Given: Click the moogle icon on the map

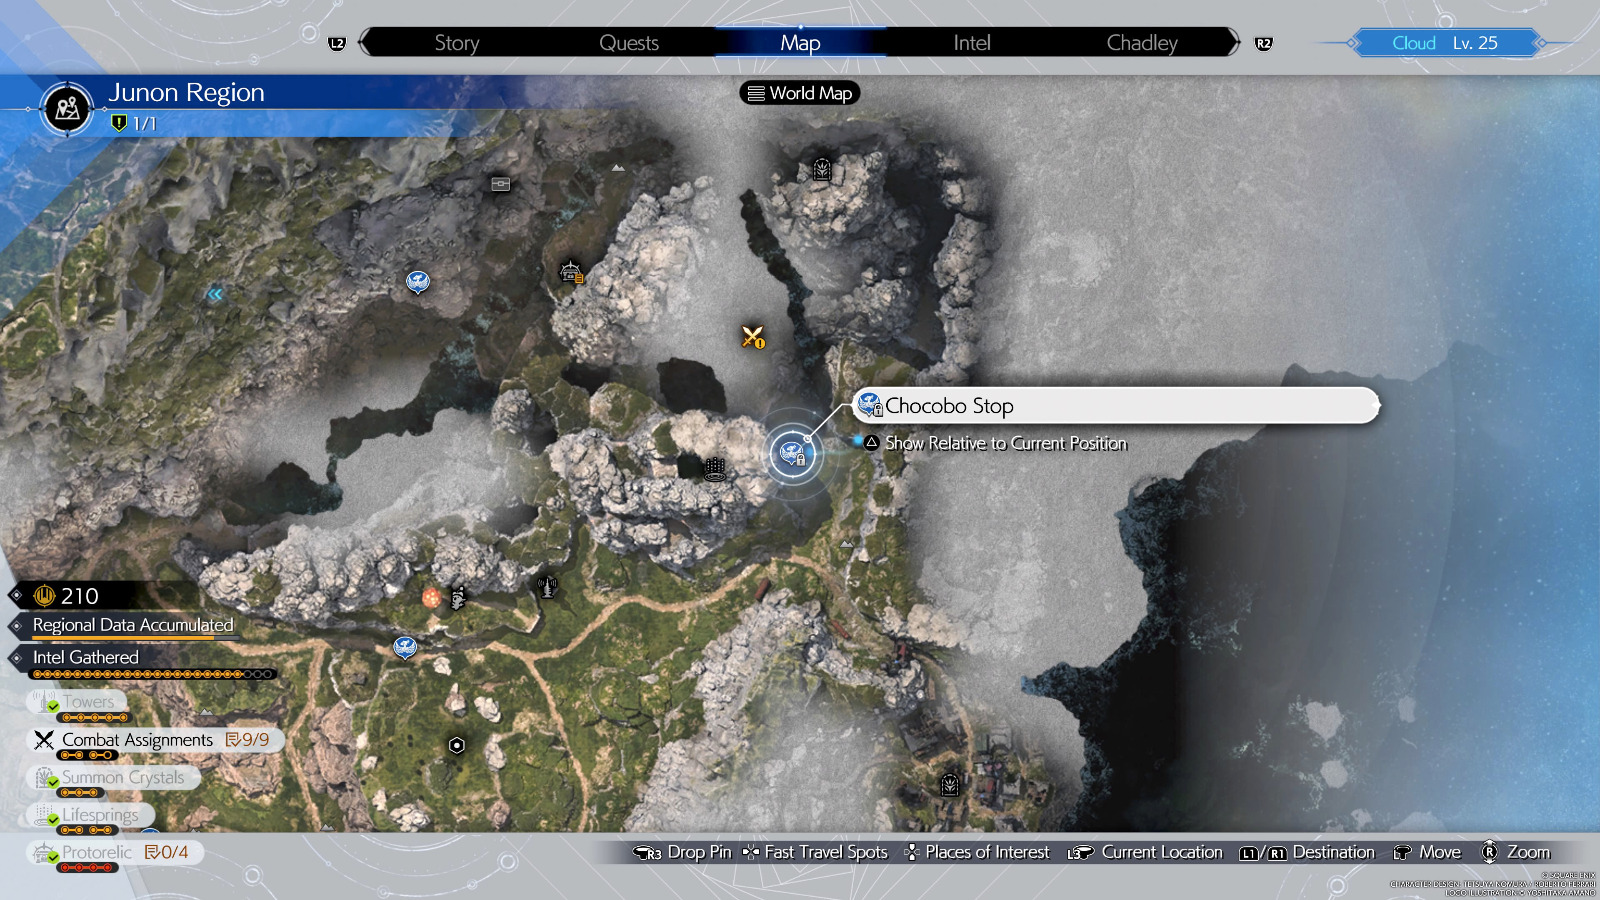Looking at the screenshot, I should (458, 598).
